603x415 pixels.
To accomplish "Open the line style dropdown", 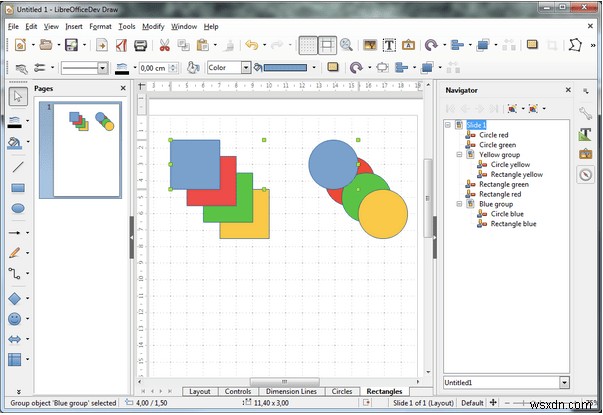I will click(102, 68).
